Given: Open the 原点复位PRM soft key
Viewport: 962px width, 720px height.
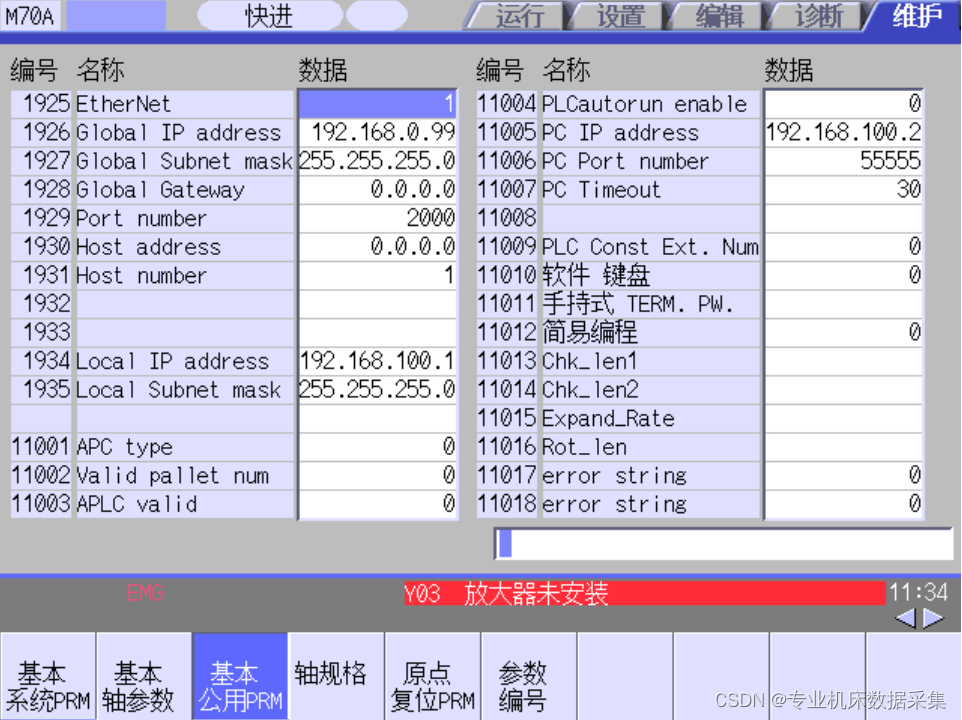Looking at the screenshot, I should tap(431, 676).
